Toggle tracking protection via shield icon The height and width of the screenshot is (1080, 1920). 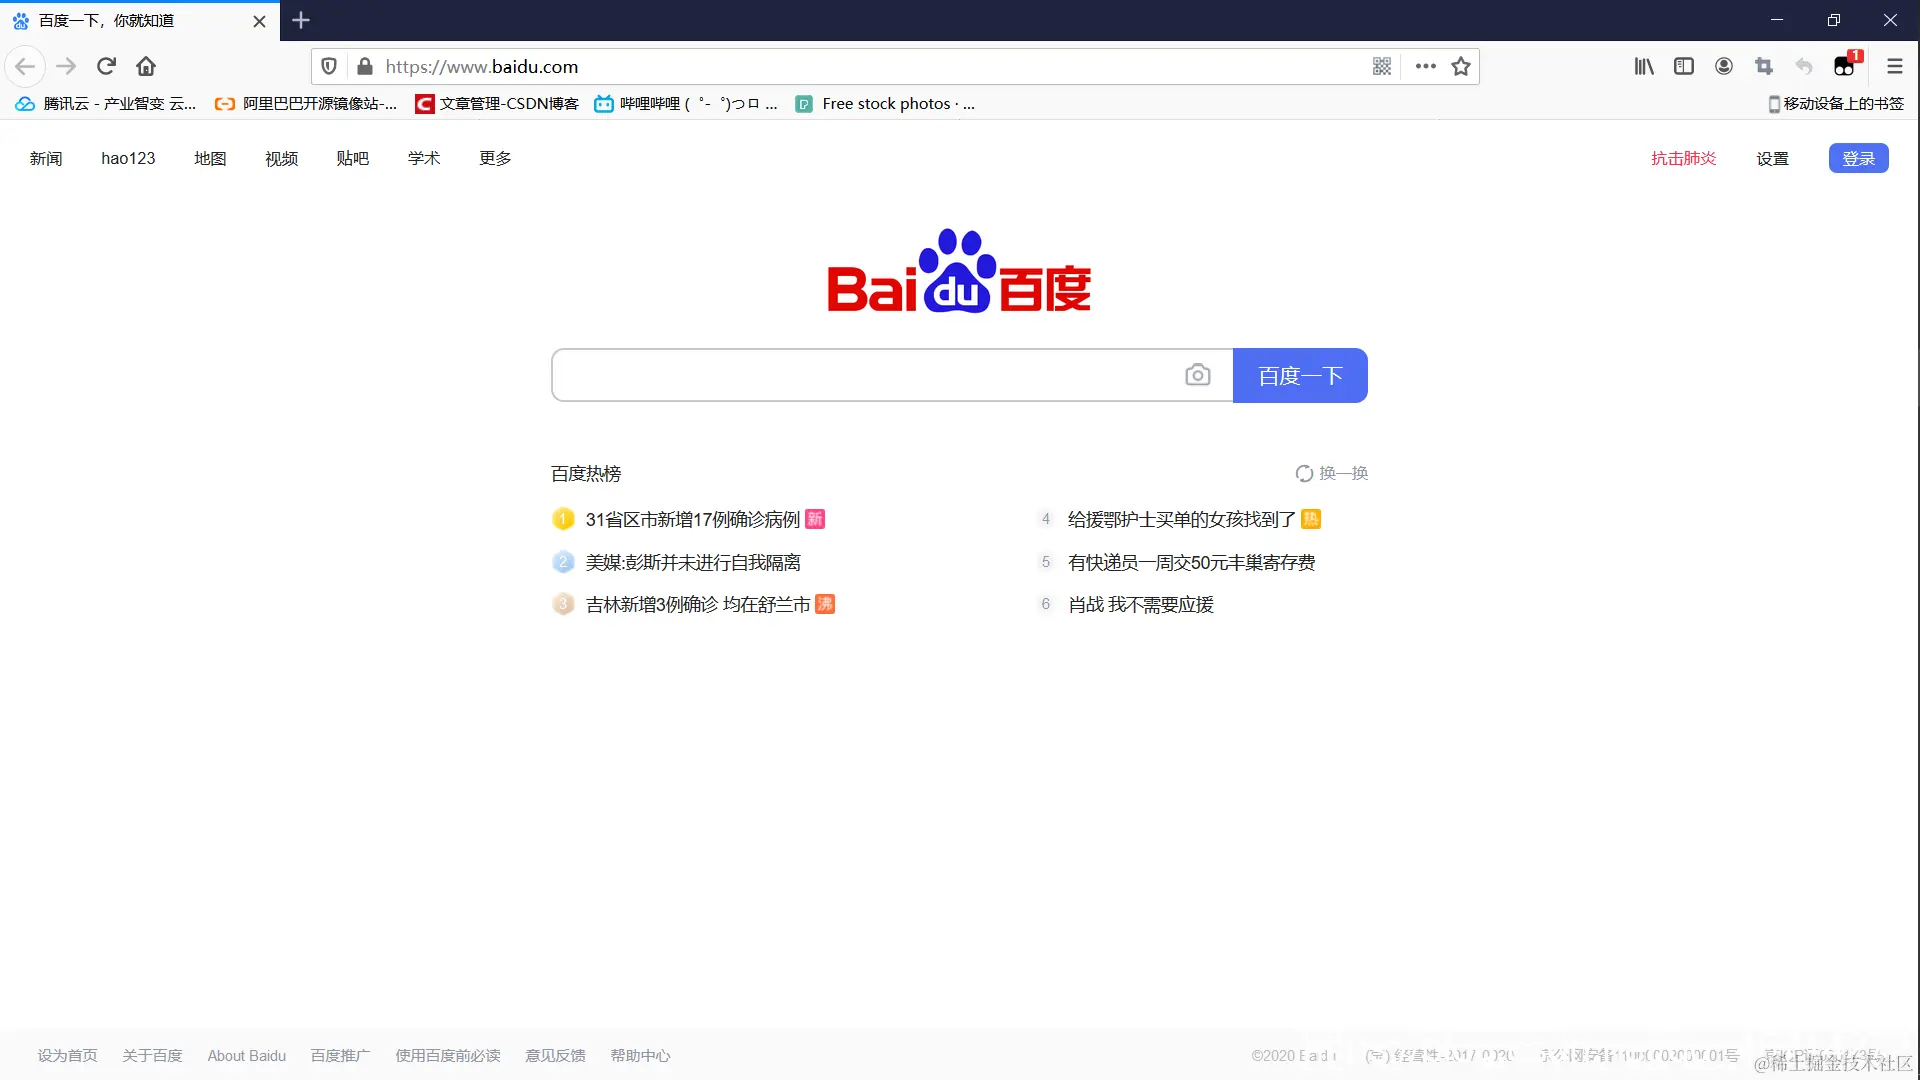pyautogui.click(x=330, y=66)
